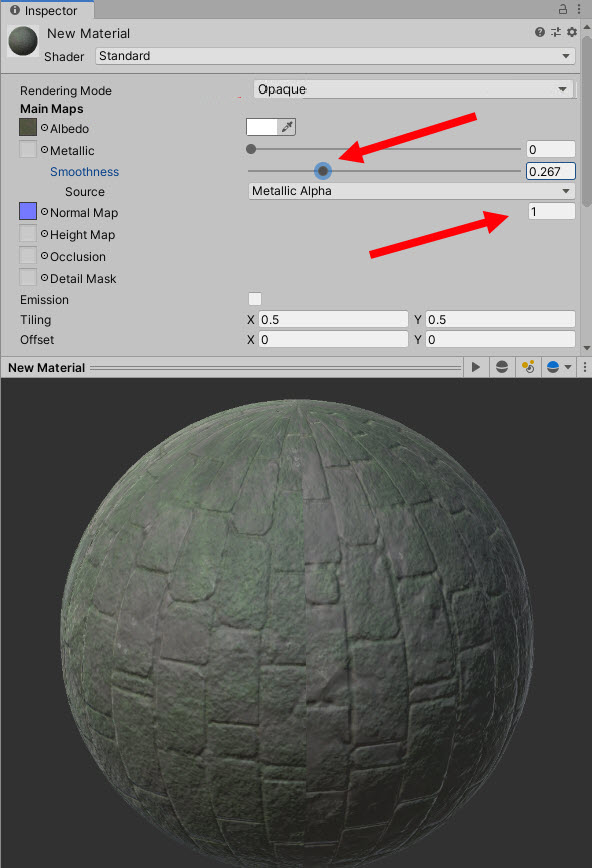This screenshot has height=868, width=592.
Task: Open material help reference icon
Action: pyautogui.click(x=540, y=32)
